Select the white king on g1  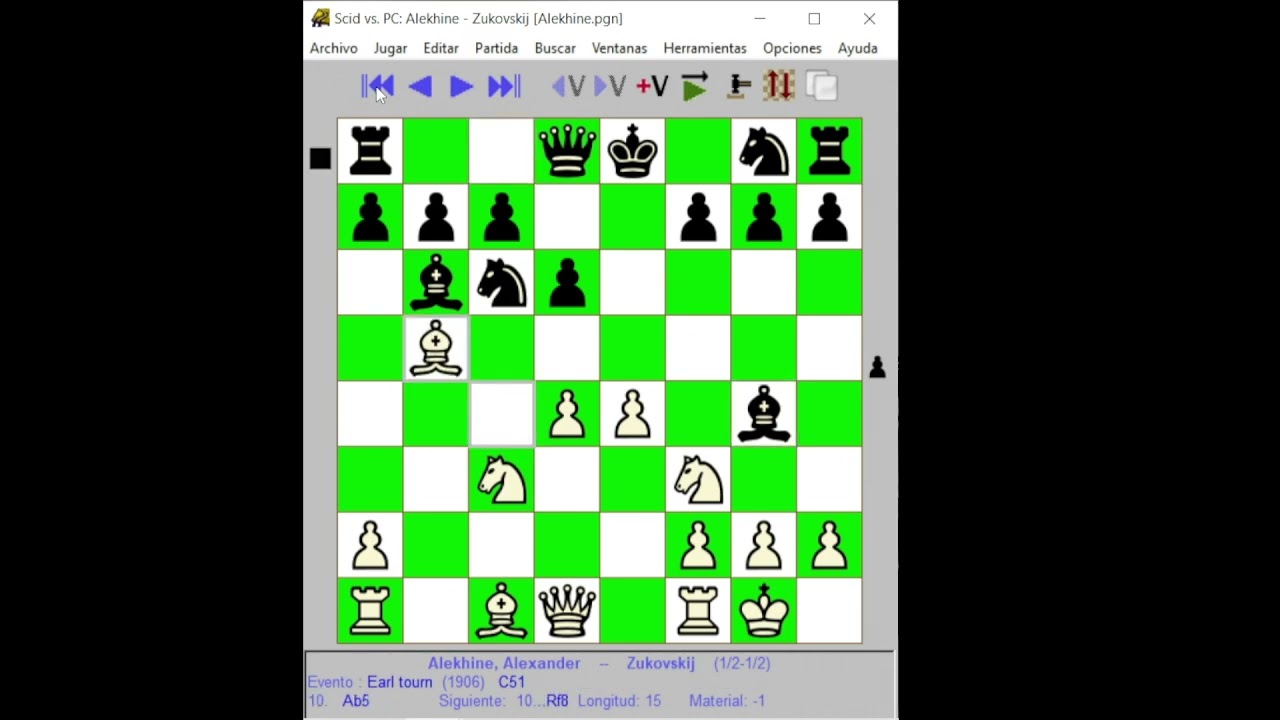point(764,610)
